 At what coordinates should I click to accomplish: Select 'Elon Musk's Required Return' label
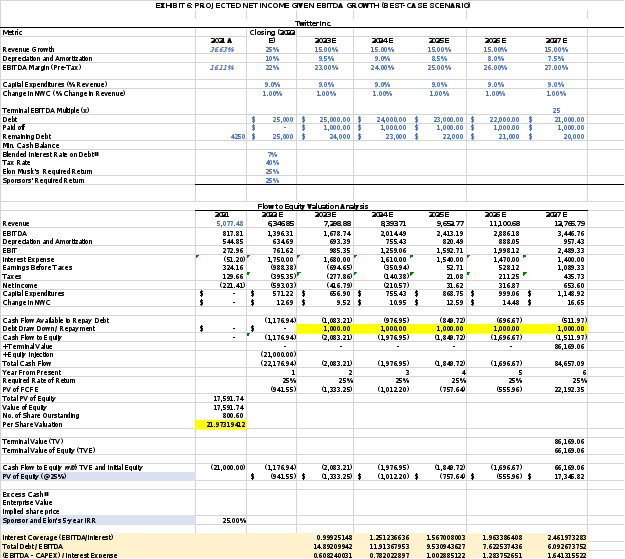click(47, 171)
